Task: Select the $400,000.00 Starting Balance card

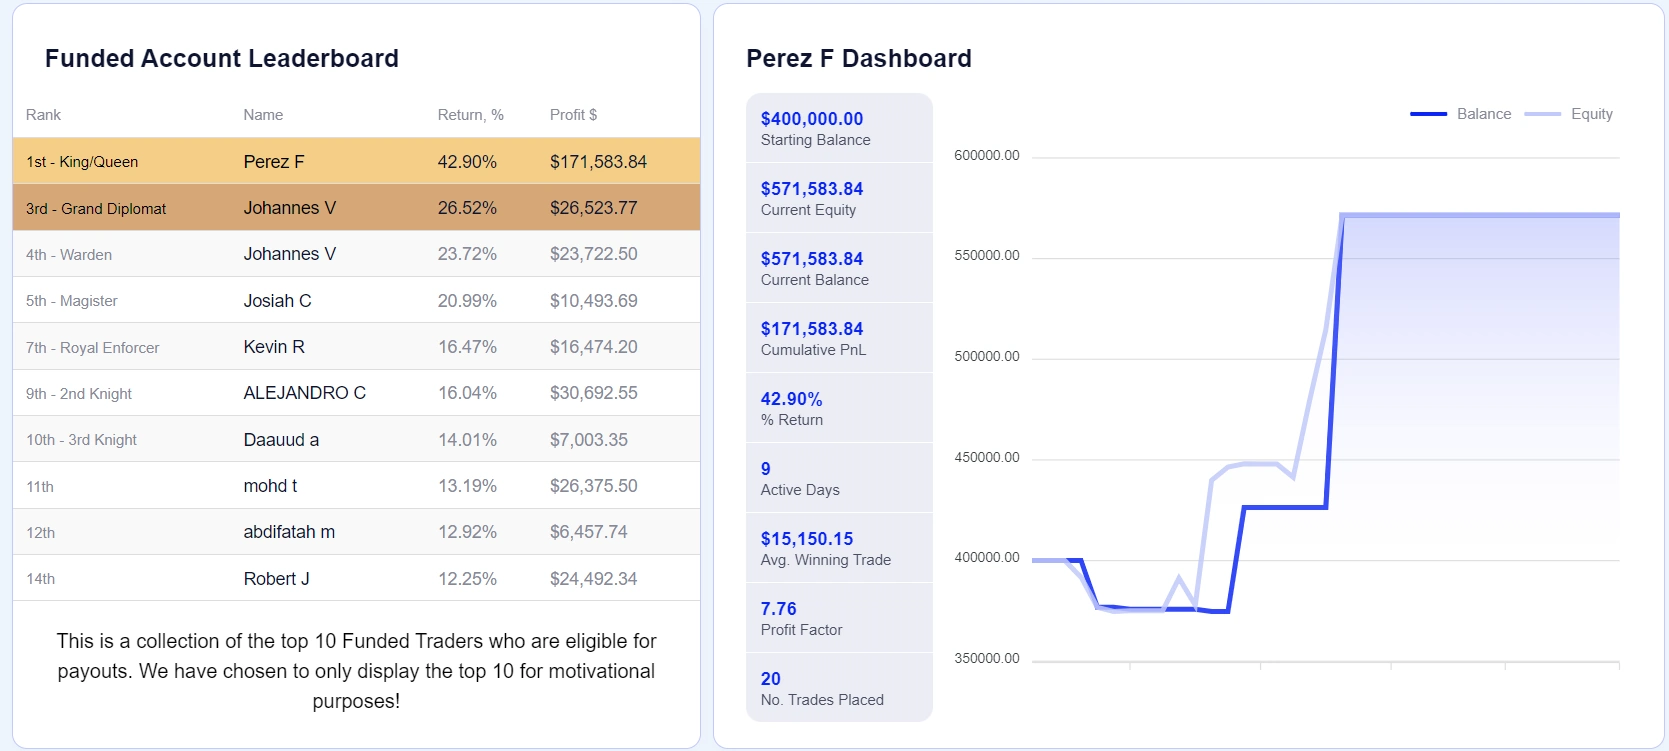Action: (x=839, y=128)
